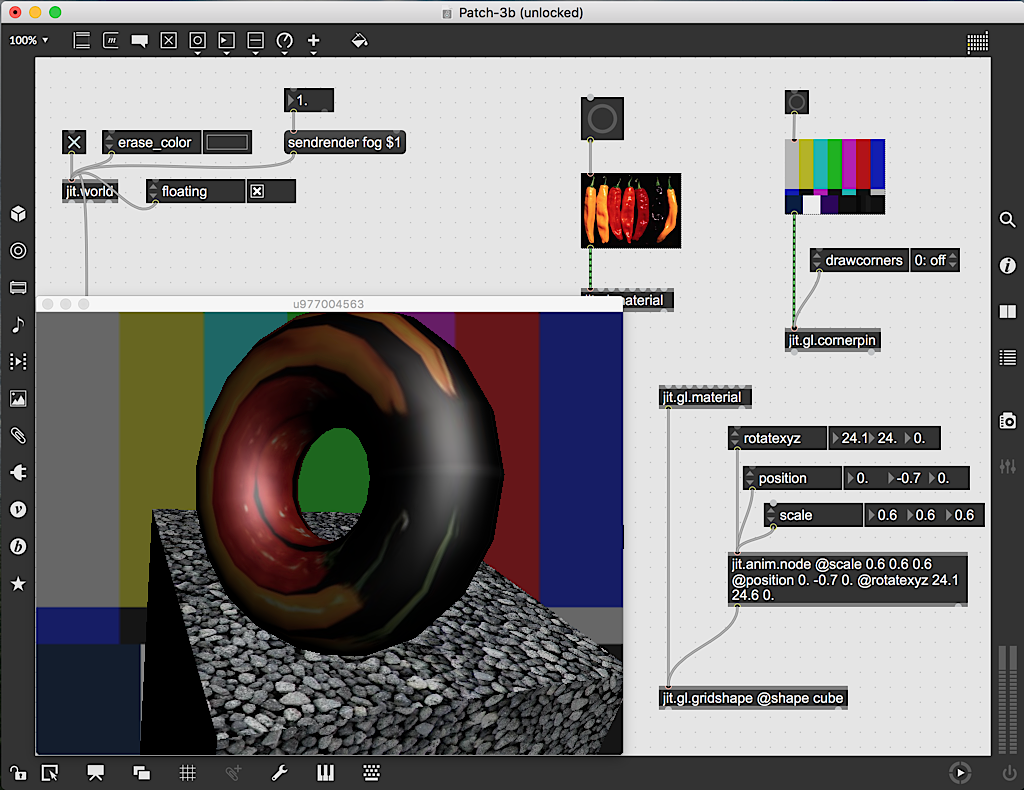The image size is (1024, 790).
Task: Click the global transport play icon at bottom right
Action: (x=960, y=773)
